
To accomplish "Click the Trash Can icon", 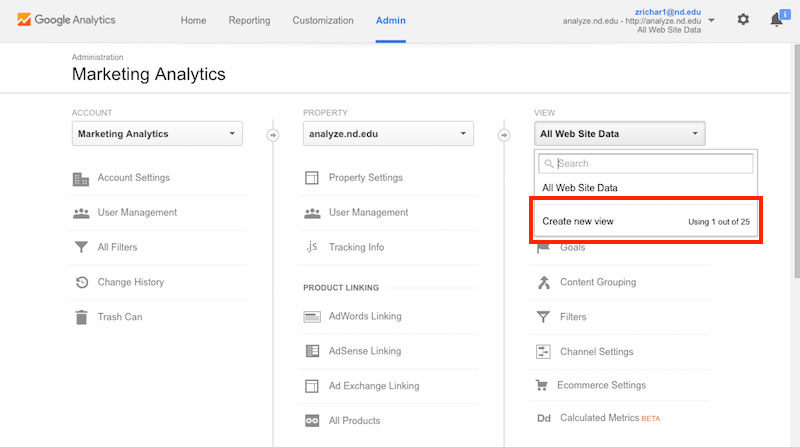I will [81, 317].
